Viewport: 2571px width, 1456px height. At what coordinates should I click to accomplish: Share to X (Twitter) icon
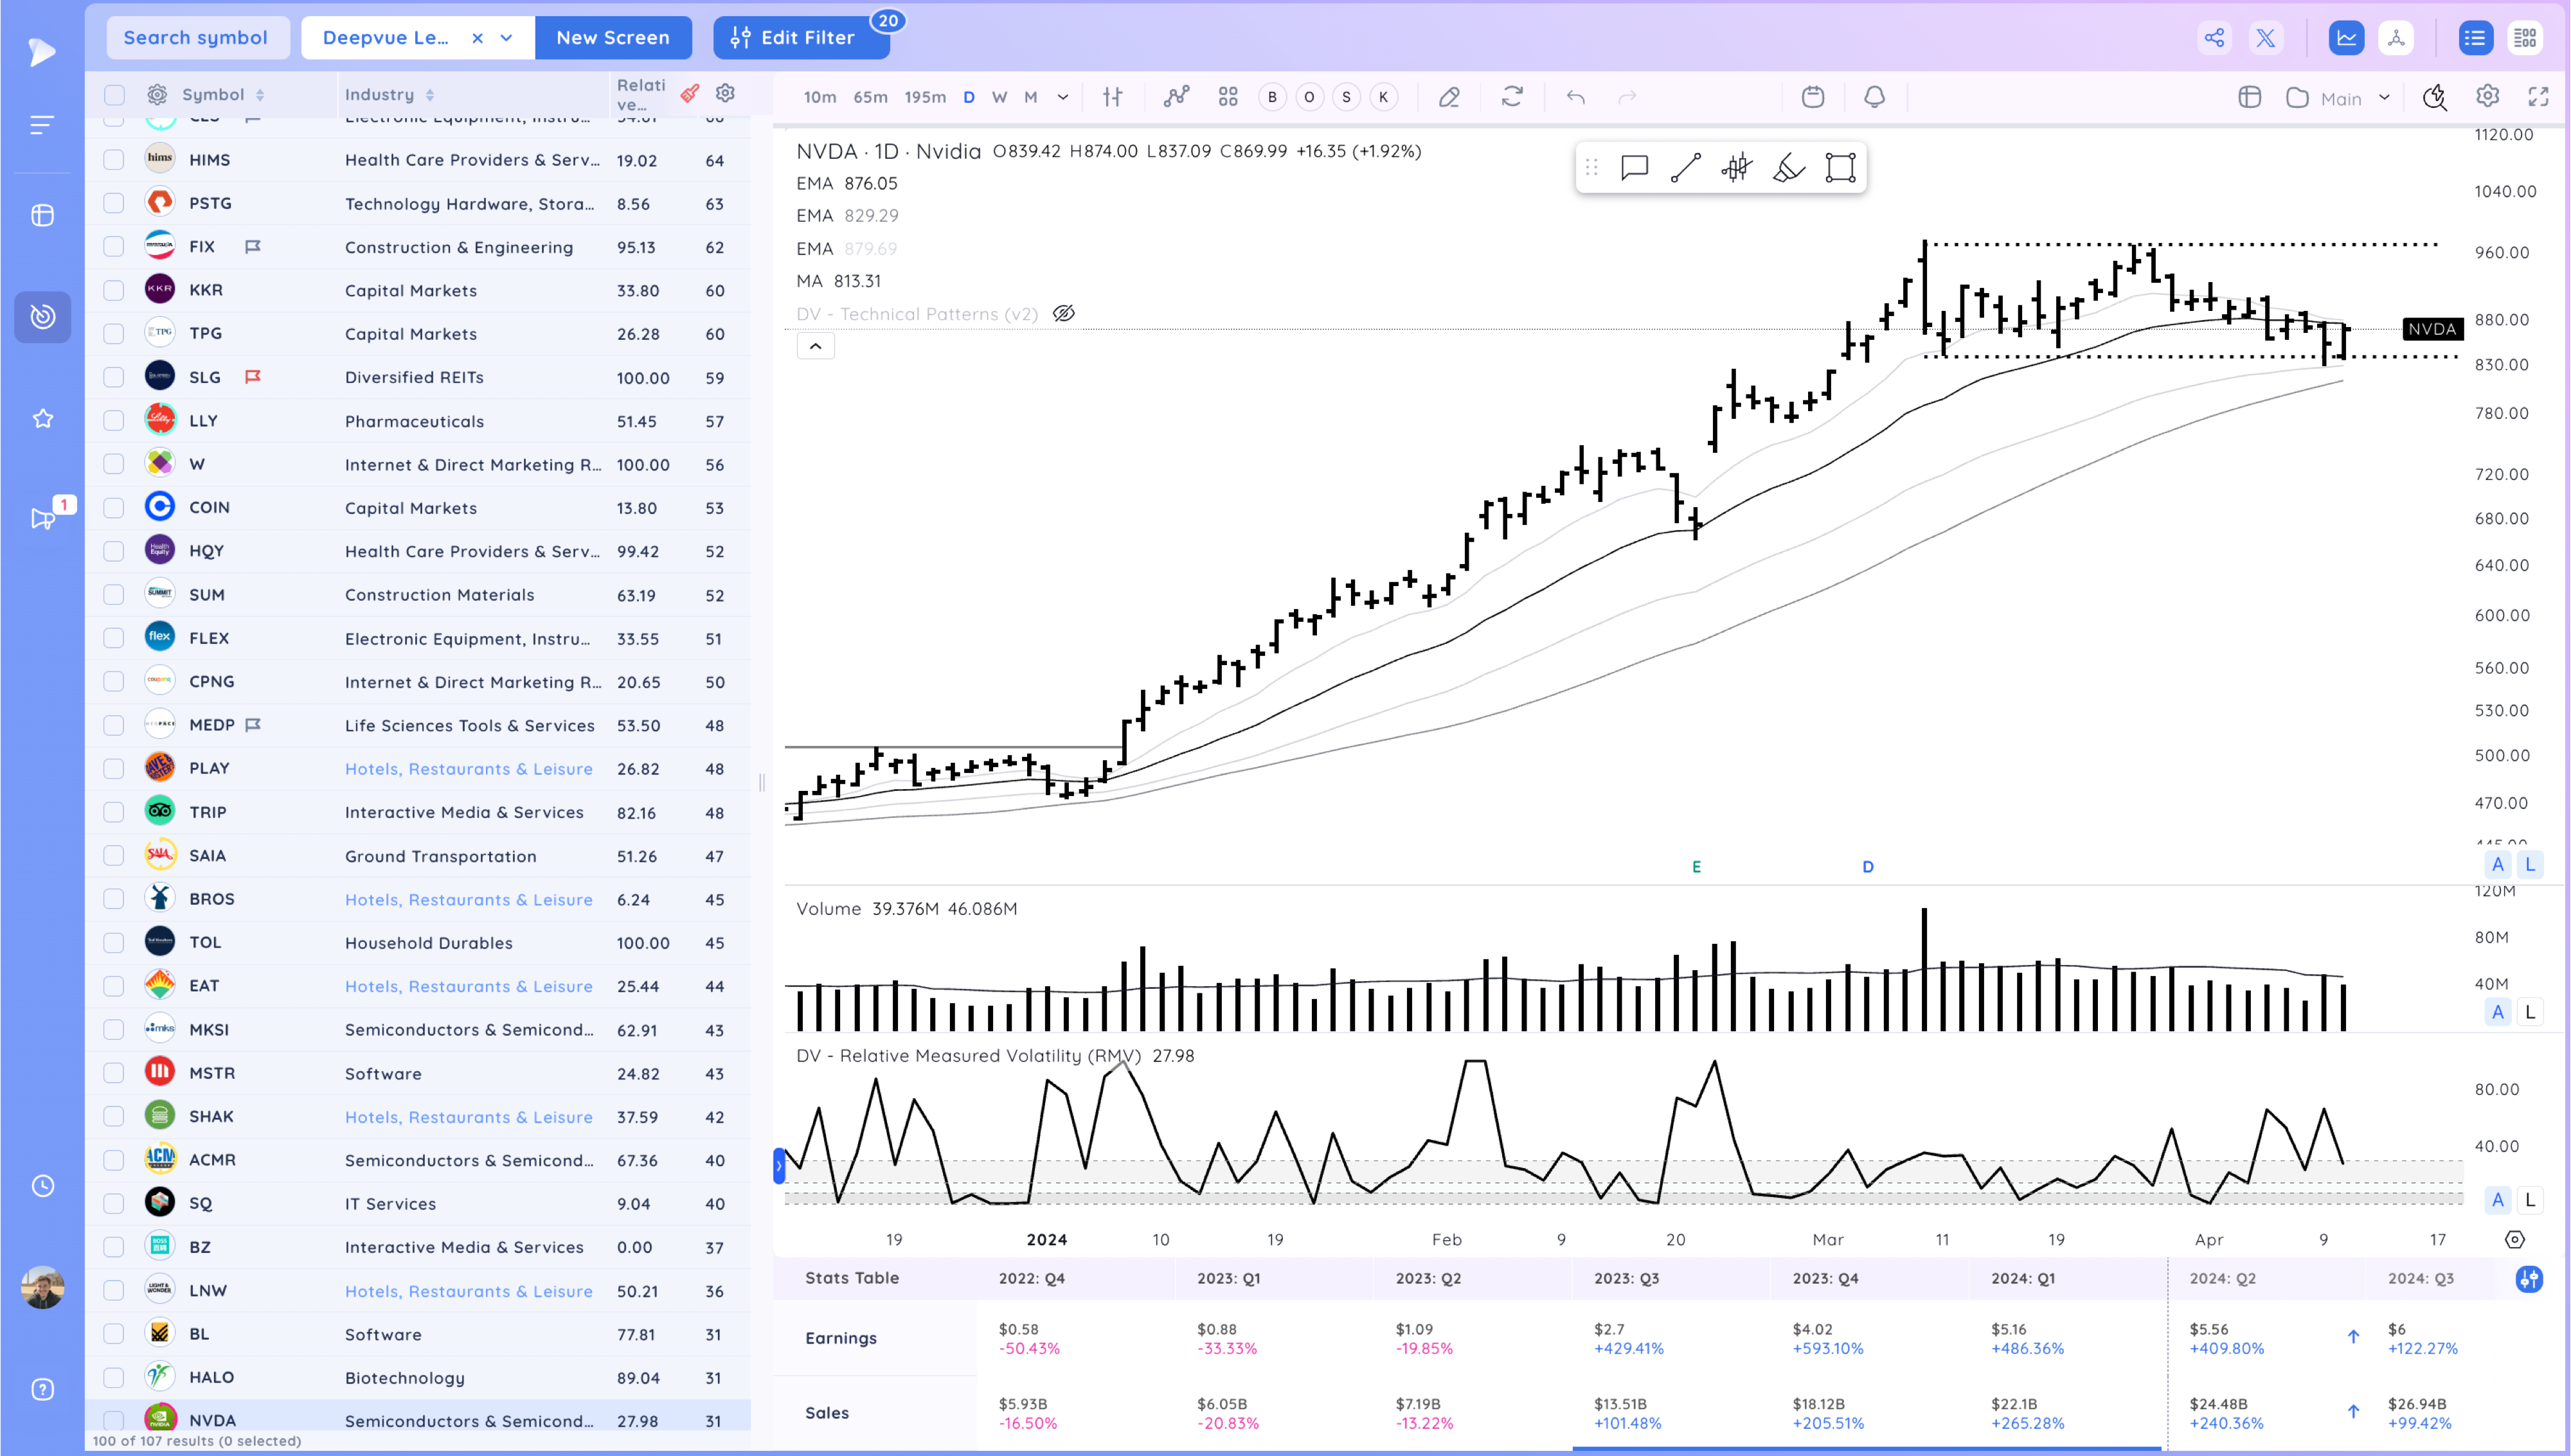[x=2265, y=38]
